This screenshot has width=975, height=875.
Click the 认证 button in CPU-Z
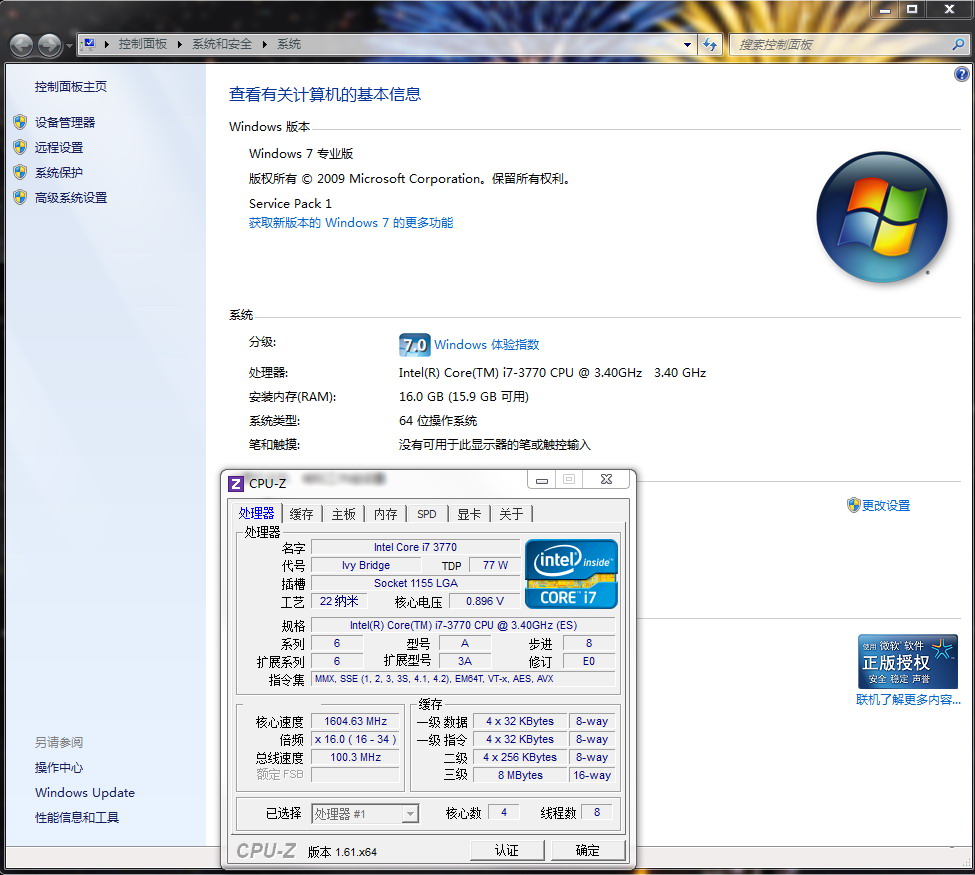click(x=507, y=851)
